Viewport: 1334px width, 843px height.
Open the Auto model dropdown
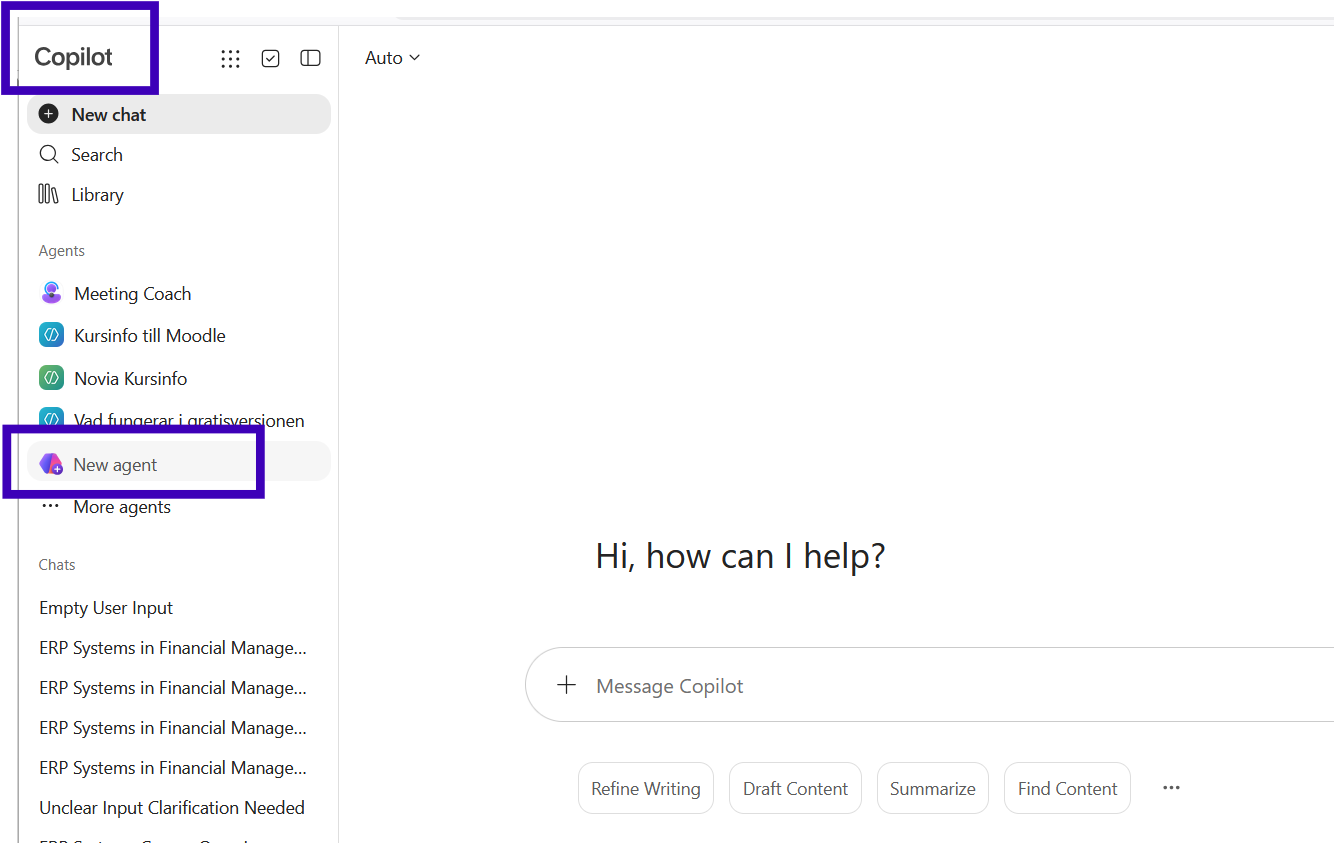(x=392, y=58)
